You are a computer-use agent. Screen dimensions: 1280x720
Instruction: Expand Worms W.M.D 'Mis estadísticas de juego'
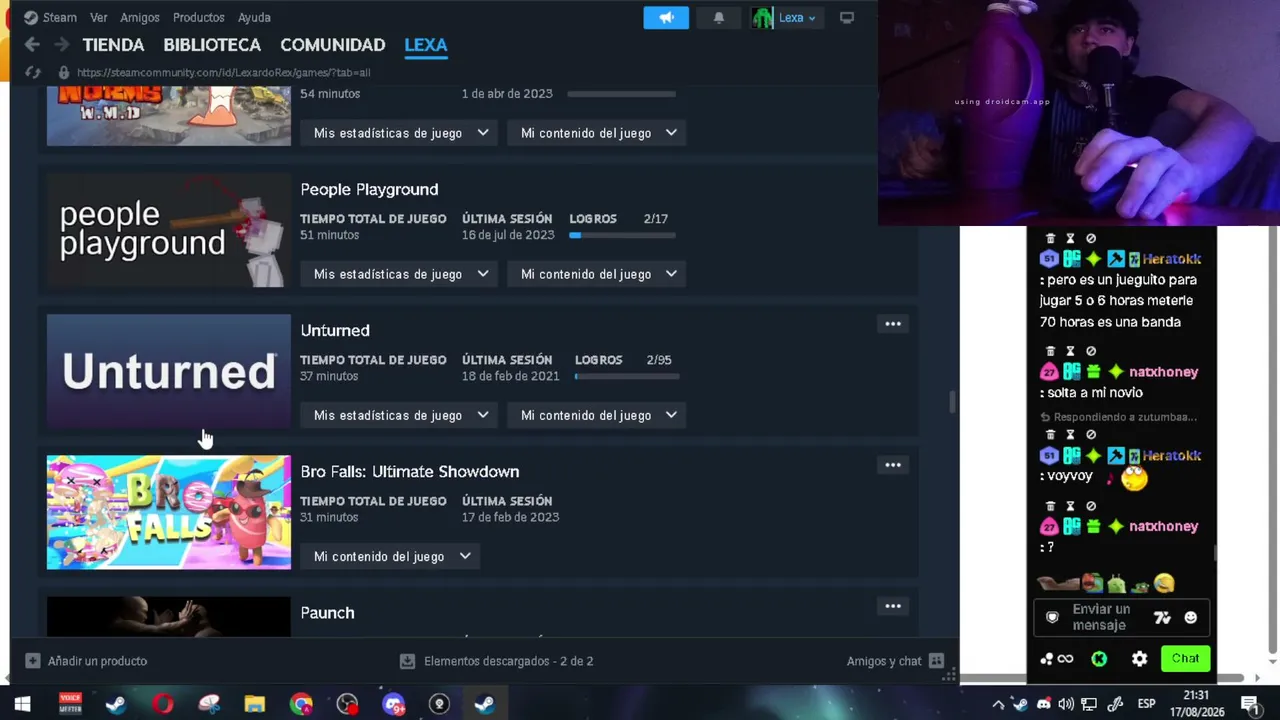pyautogui.click(x=400, y=133)
